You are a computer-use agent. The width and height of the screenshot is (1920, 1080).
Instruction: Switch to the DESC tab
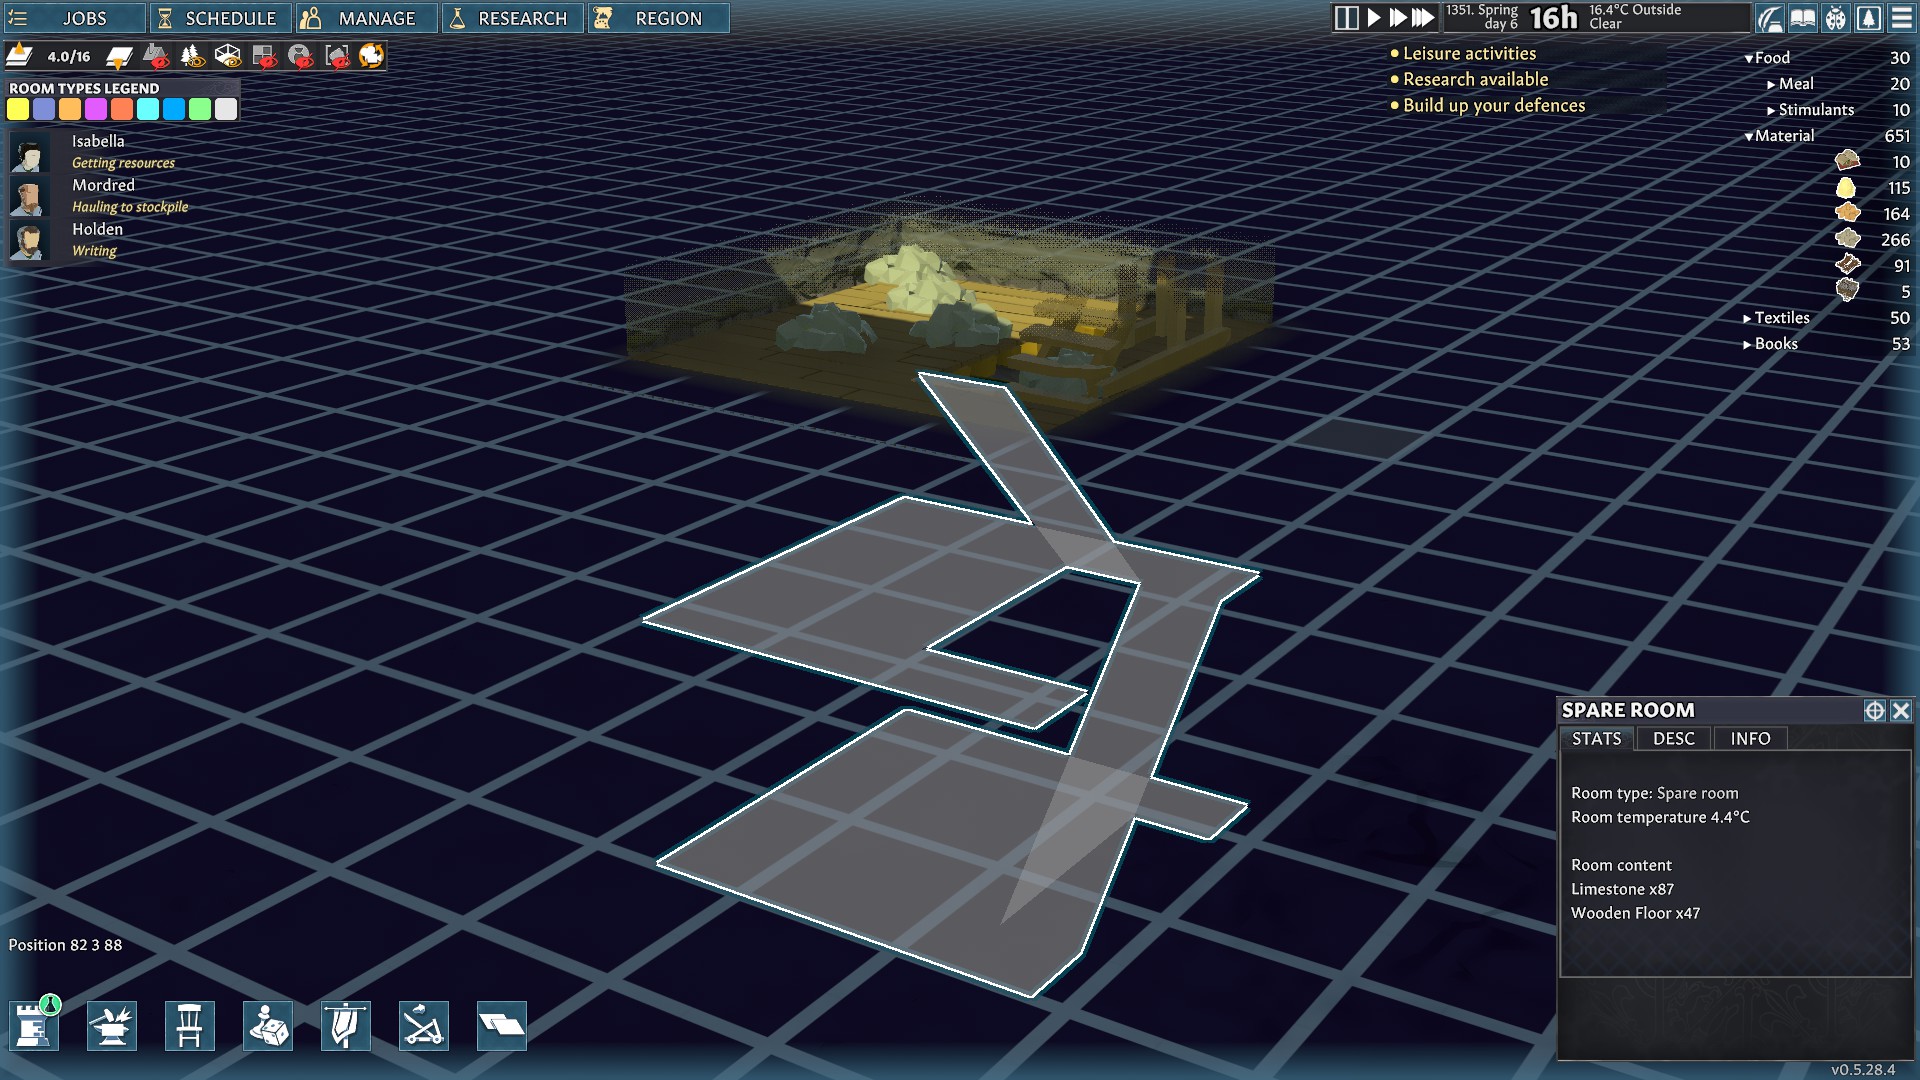1673,739
